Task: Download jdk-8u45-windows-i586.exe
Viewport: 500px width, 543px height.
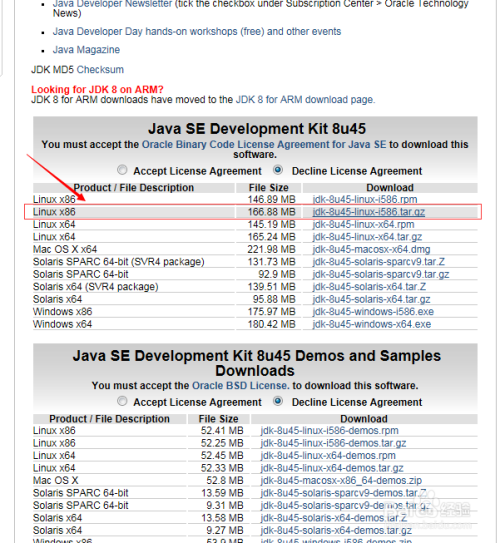Action: coord(373,312)
